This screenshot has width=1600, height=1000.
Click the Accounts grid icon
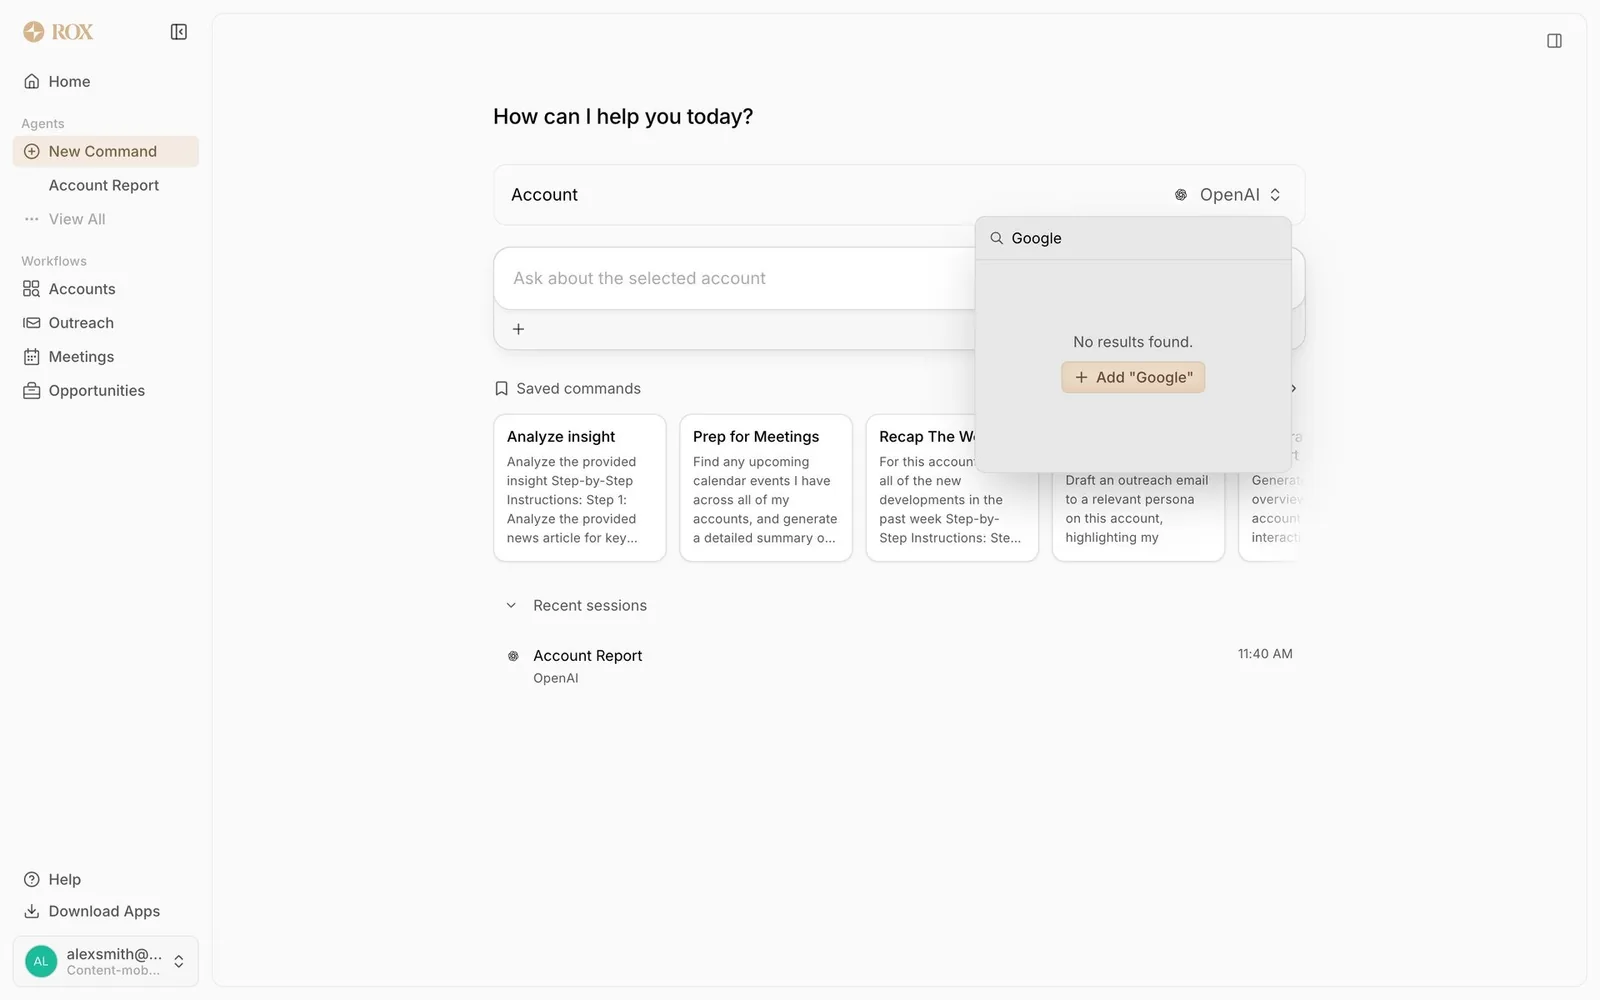point(32,289)
